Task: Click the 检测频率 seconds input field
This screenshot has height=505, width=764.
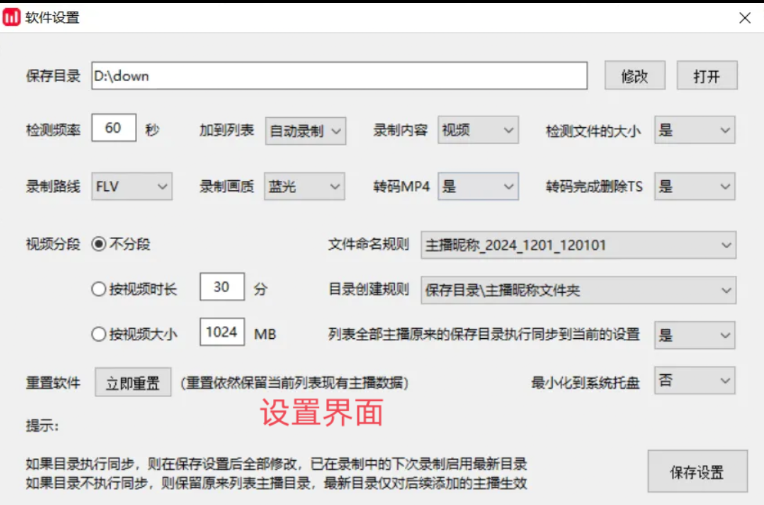Action: point(113,129)
